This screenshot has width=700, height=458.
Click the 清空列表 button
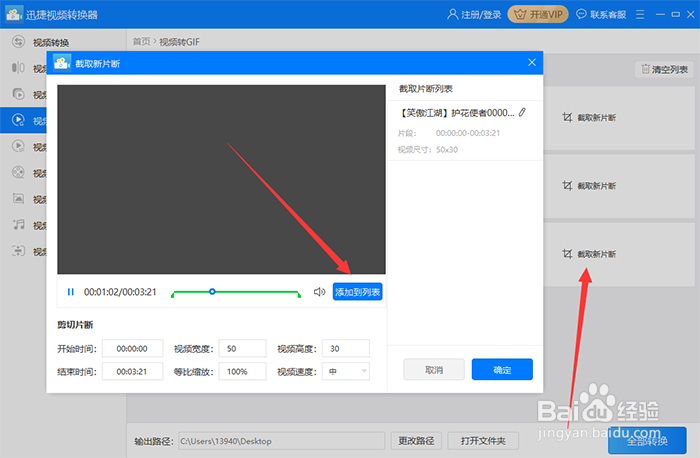pos(664,69)
